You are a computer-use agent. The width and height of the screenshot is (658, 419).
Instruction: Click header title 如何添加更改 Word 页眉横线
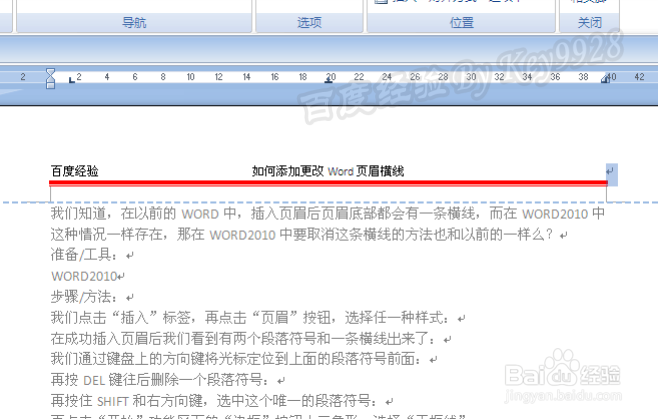tap(328, 171)
